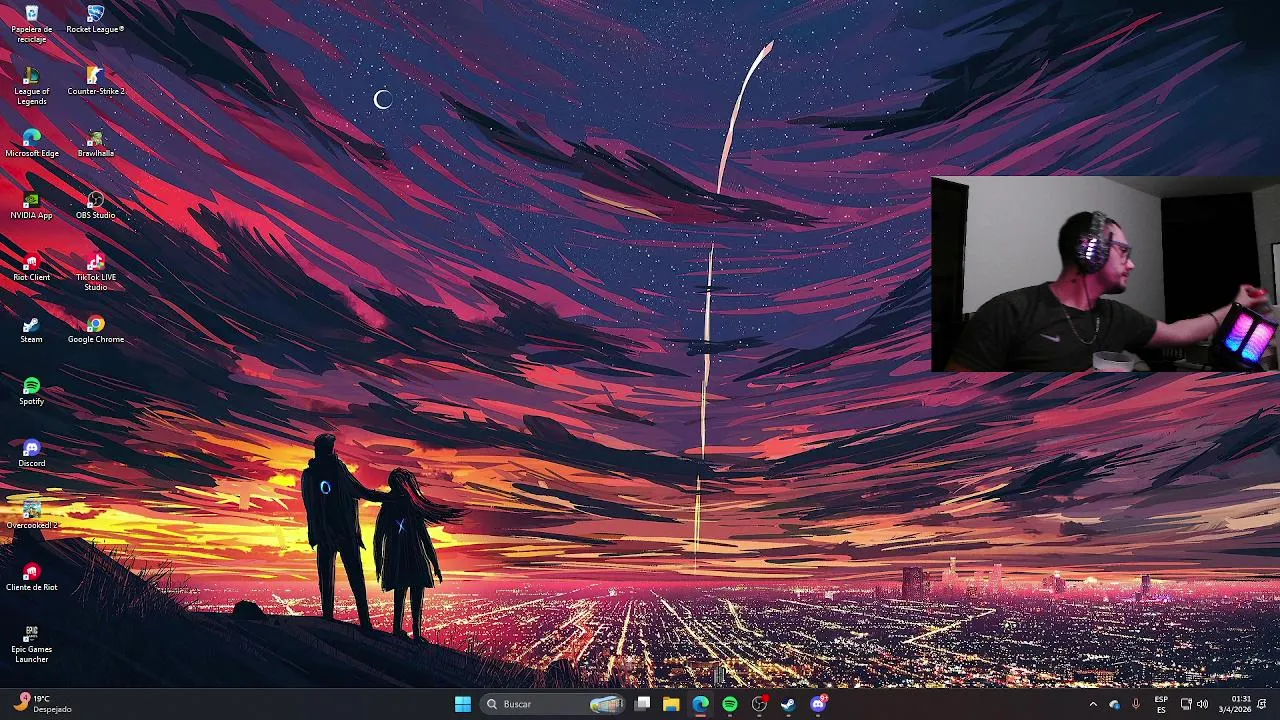This screenshot has width=1280, height=720.
Task: Open the notification bell in the taskbar
Action: click(1262, 704)
